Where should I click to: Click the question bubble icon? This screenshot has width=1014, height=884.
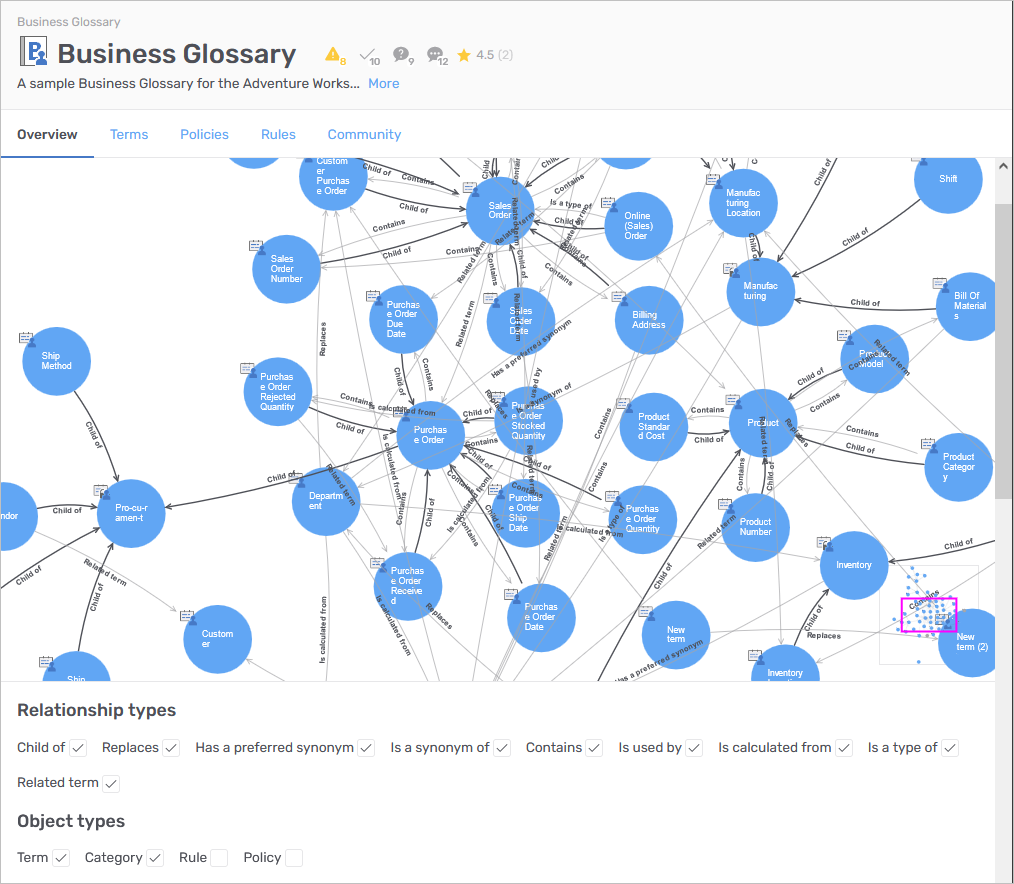[x=401, y=55]
